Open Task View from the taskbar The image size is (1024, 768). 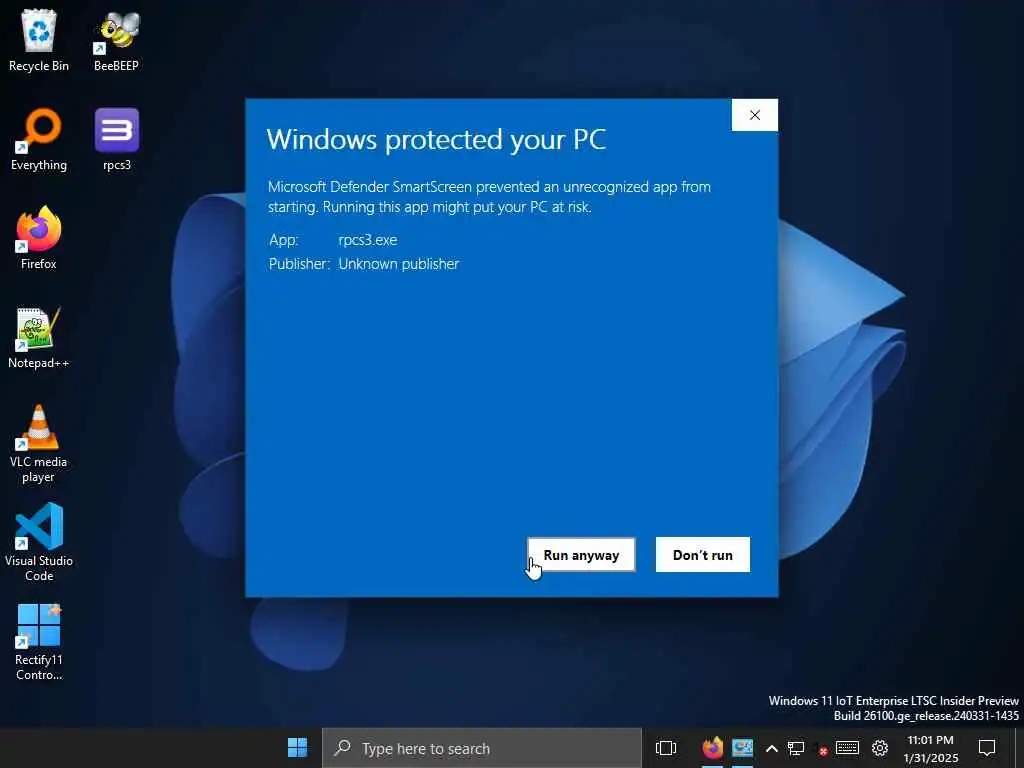pos(665,748)
